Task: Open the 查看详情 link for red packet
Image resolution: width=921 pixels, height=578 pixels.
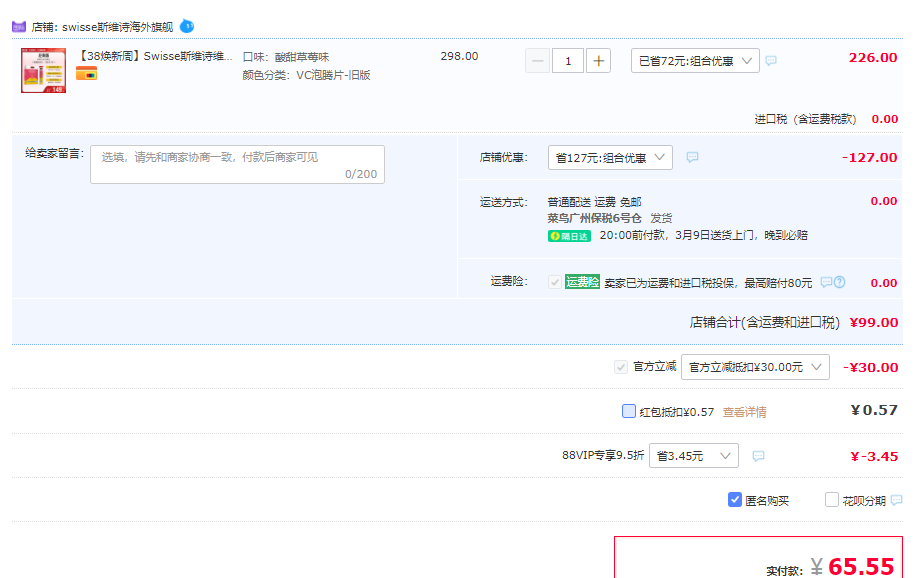Action: pos(744,412)
